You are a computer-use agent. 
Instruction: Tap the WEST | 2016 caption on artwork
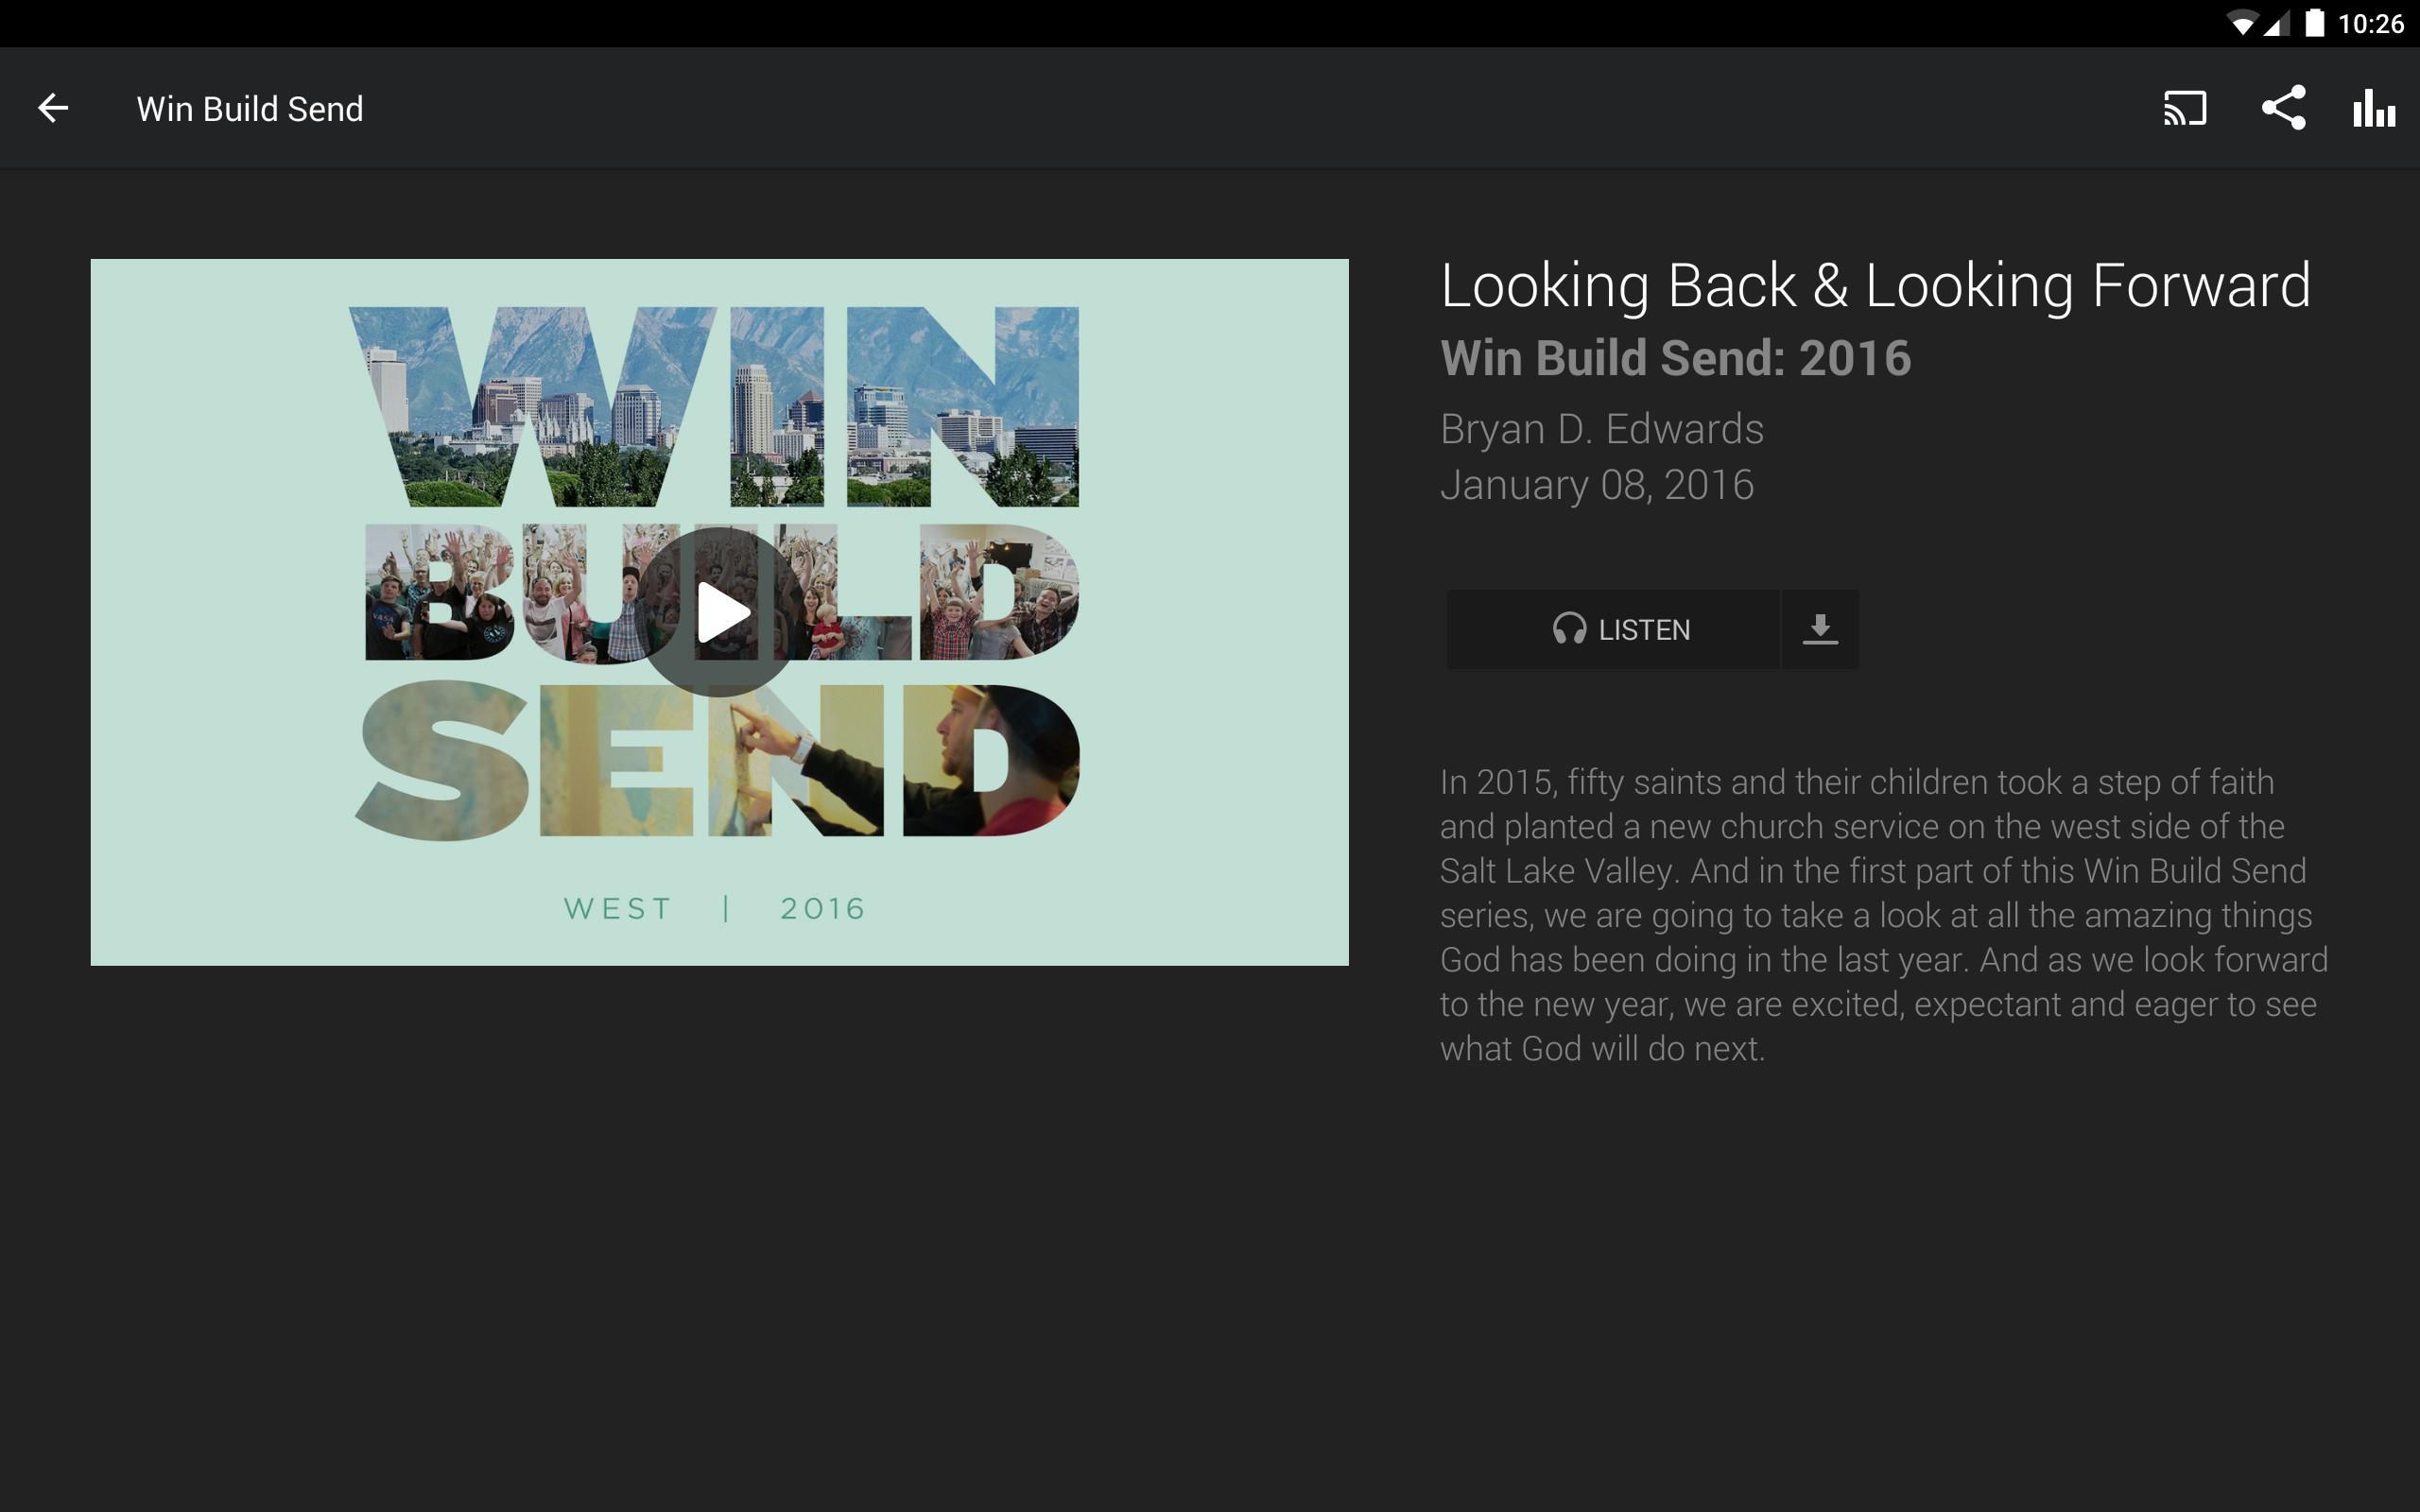(x=715, y=908)
